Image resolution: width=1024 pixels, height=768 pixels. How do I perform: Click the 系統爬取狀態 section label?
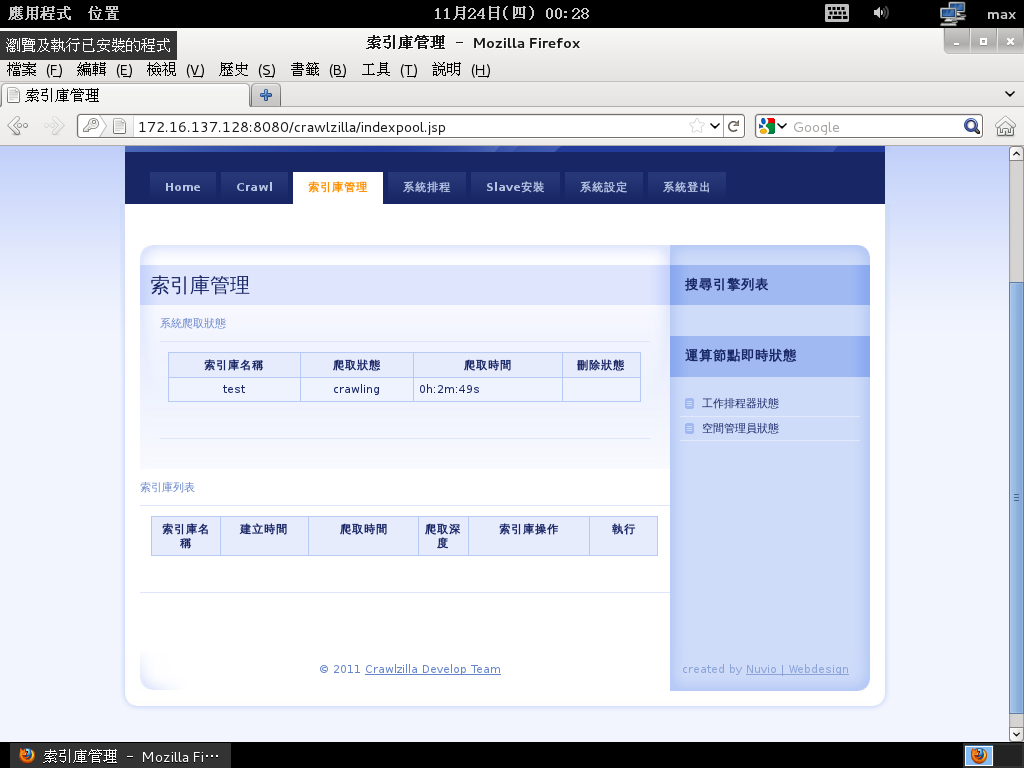pyautogui.click(x=193, y=323)
